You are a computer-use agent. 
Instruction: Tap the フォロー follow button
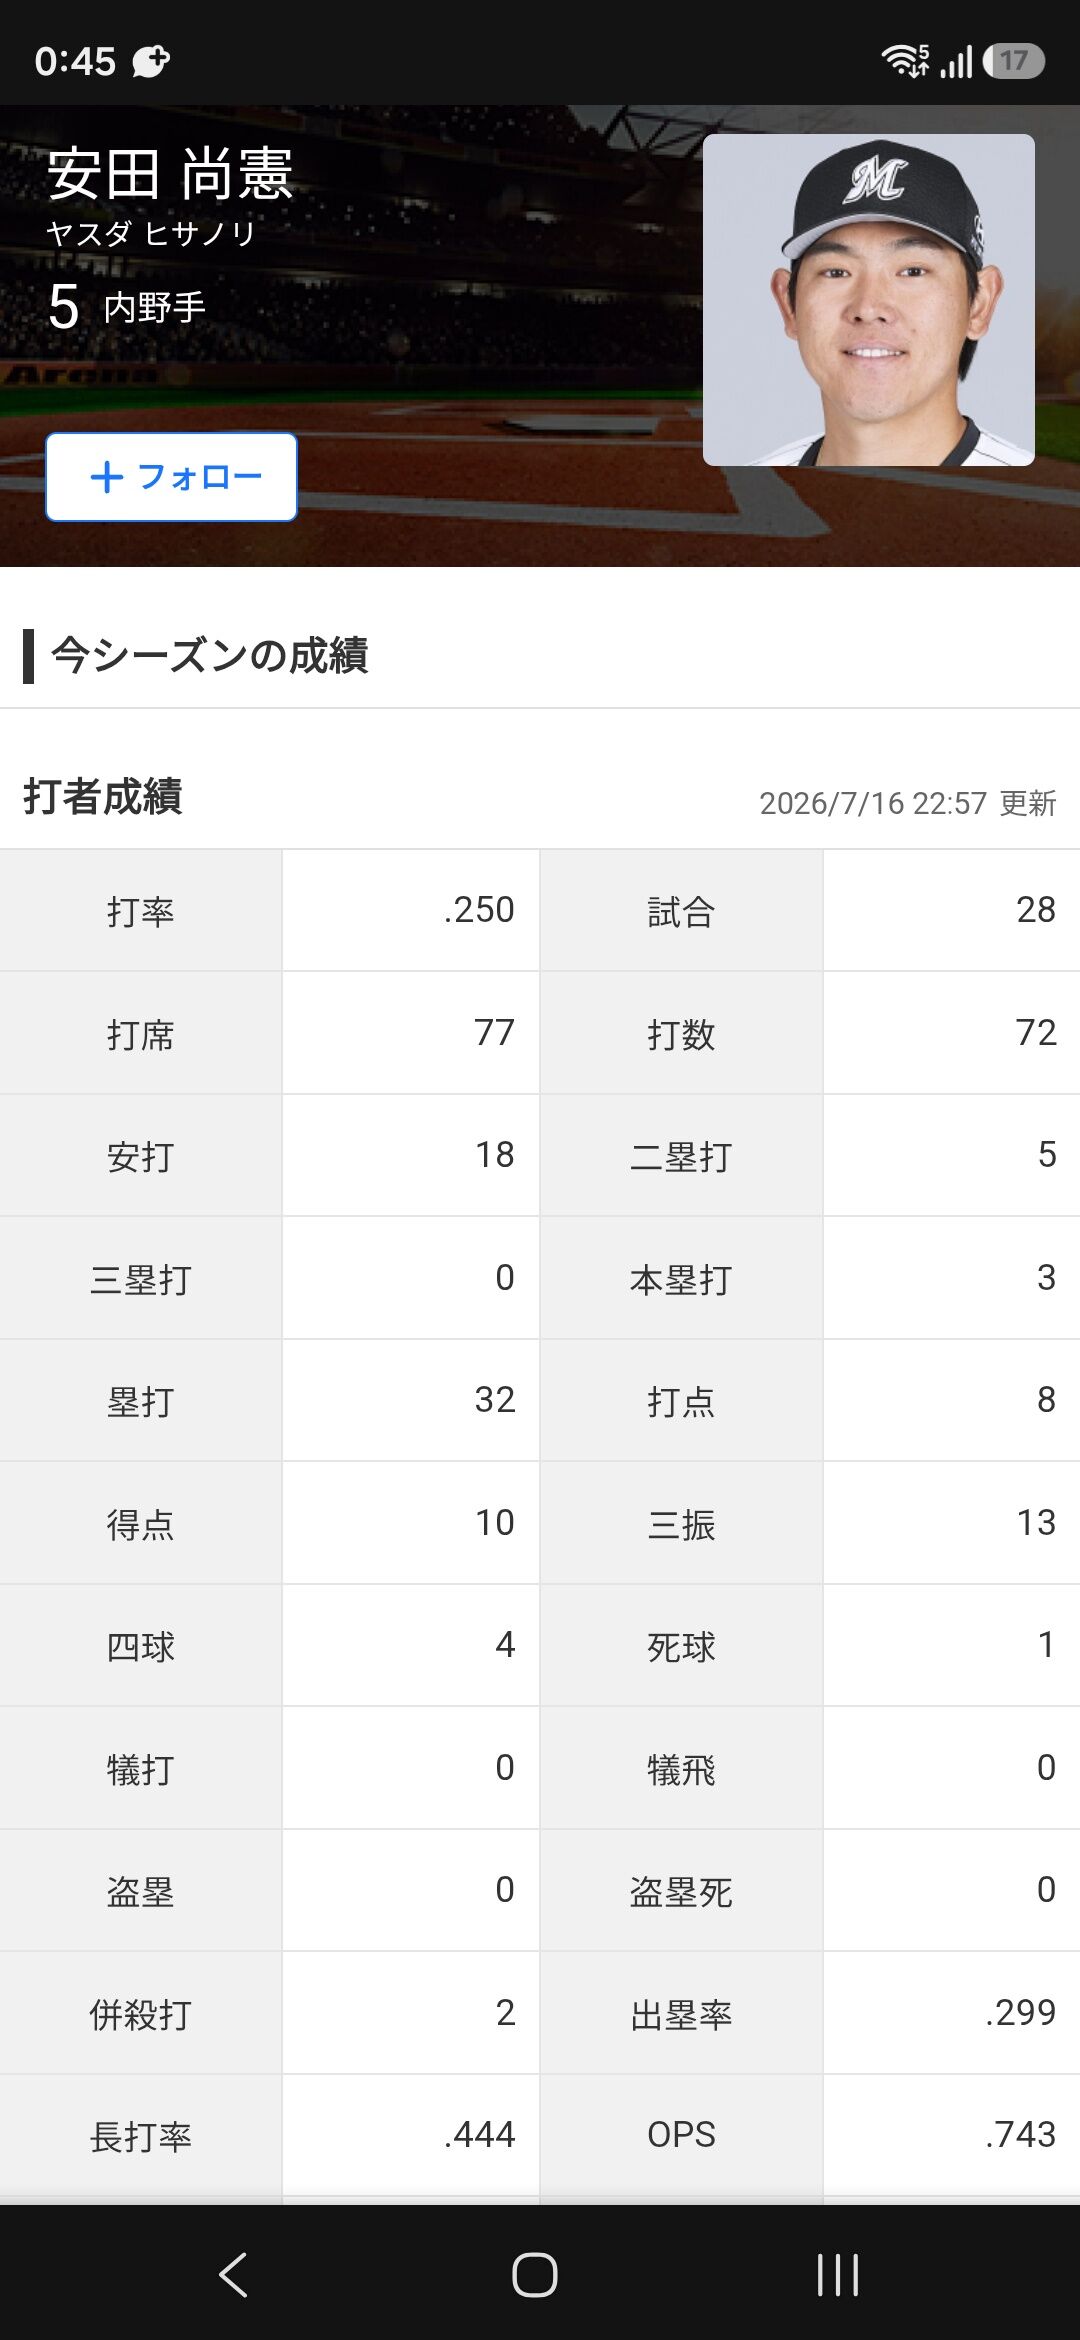(x=171, y=477)
